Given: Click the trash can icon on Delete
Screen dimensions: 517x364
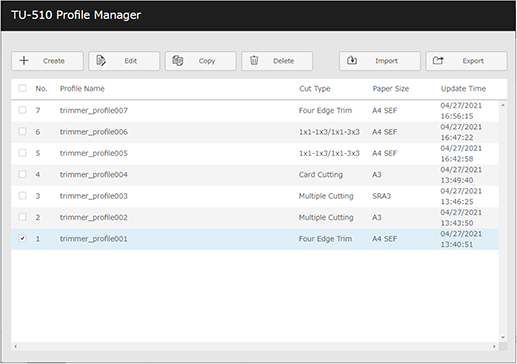Looking at the screenshot, I should pyautogui.click(x=254, y=60).
